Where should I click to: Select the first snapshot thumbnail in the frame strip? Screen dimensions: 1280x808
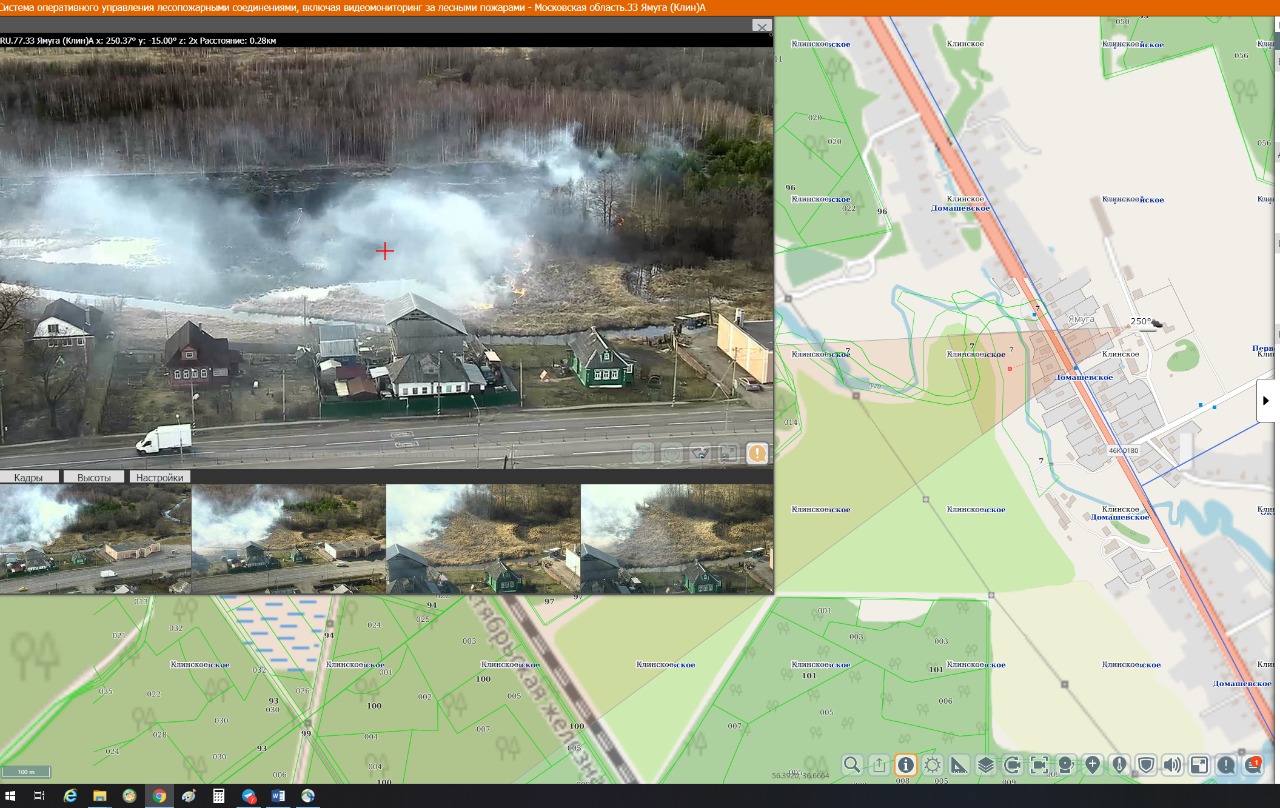[95, 539]
